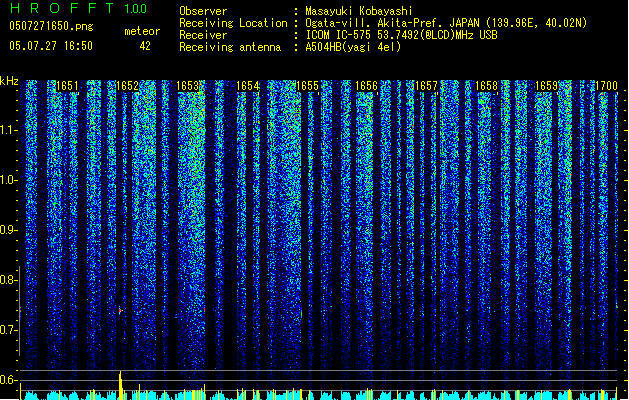Click the 0.8 kHz axis label
Viewport: 629px width, 400px height.
coord(8,280)
